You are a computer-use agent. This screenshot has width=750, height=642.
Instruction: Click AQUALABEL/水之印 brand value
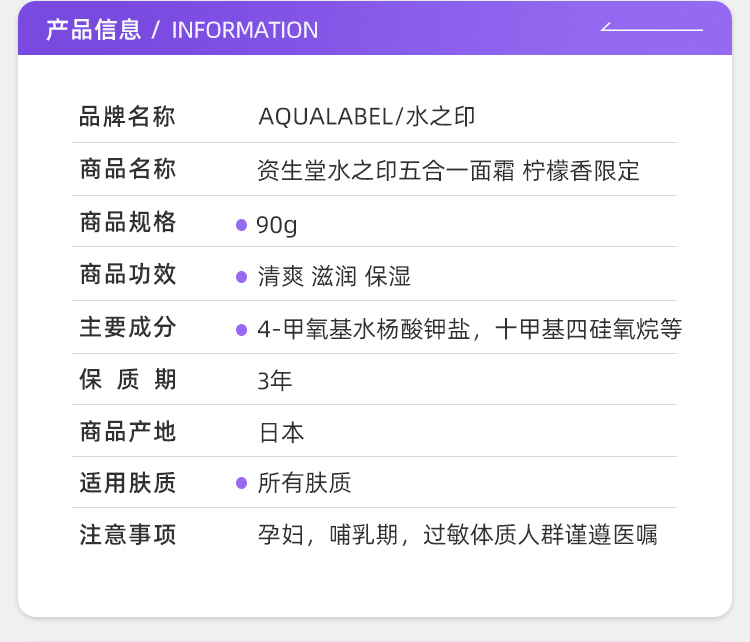click(367, 117)
